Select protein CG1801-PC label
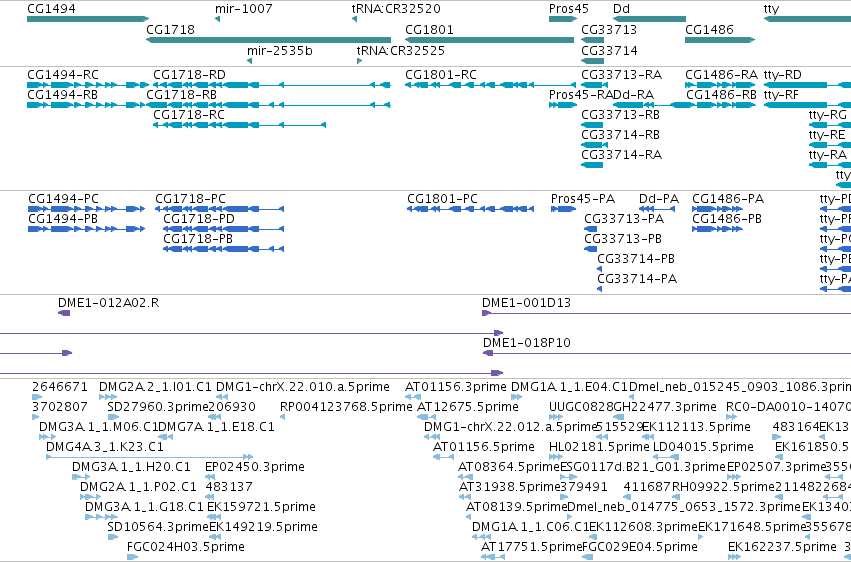 tap(442, 199)
